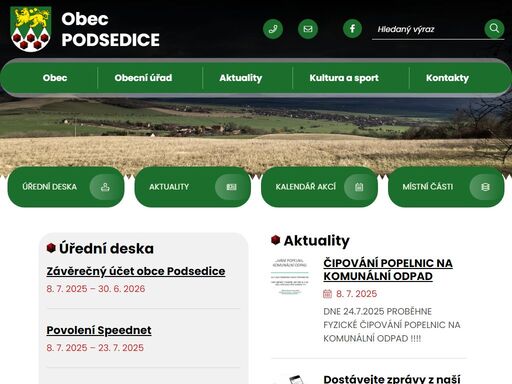The width and height of the screenshot is (512, 384).
Task: Click the newspaper icon on Aktuality tile
Action: [x=231, y=187]
